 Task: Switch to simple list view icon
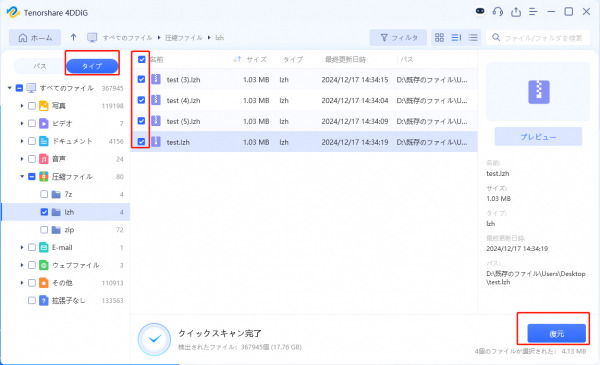click(x=473, y=37)
